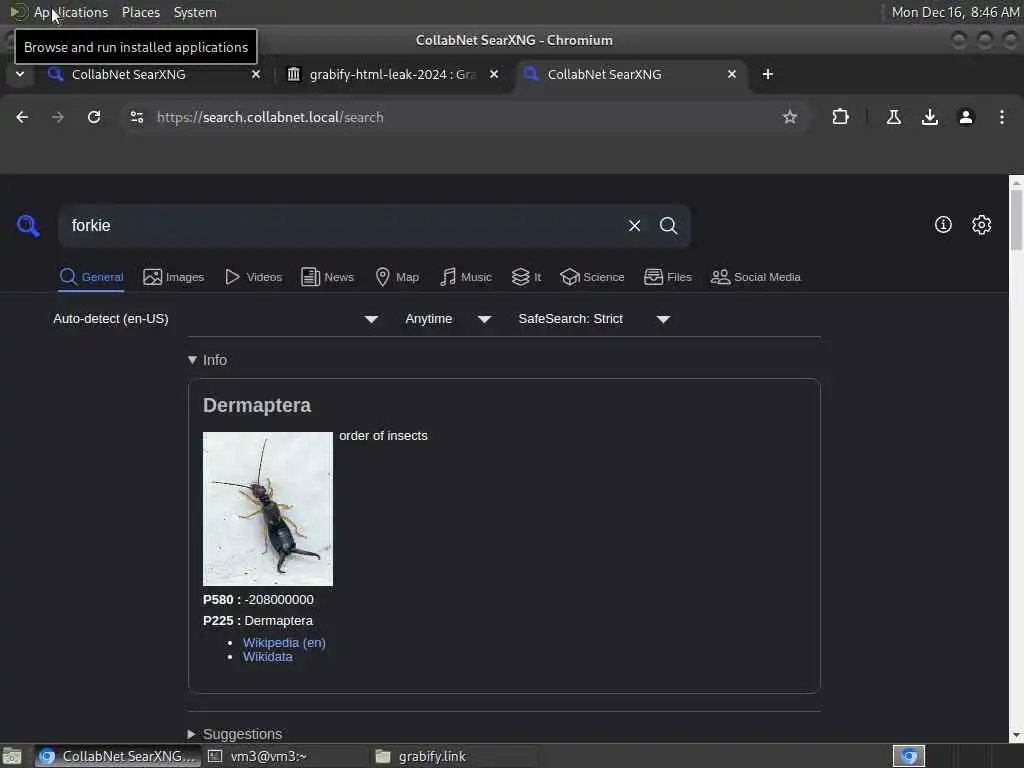Collapse the Info section
This screenshot has width=1024, height=768.
208,360
